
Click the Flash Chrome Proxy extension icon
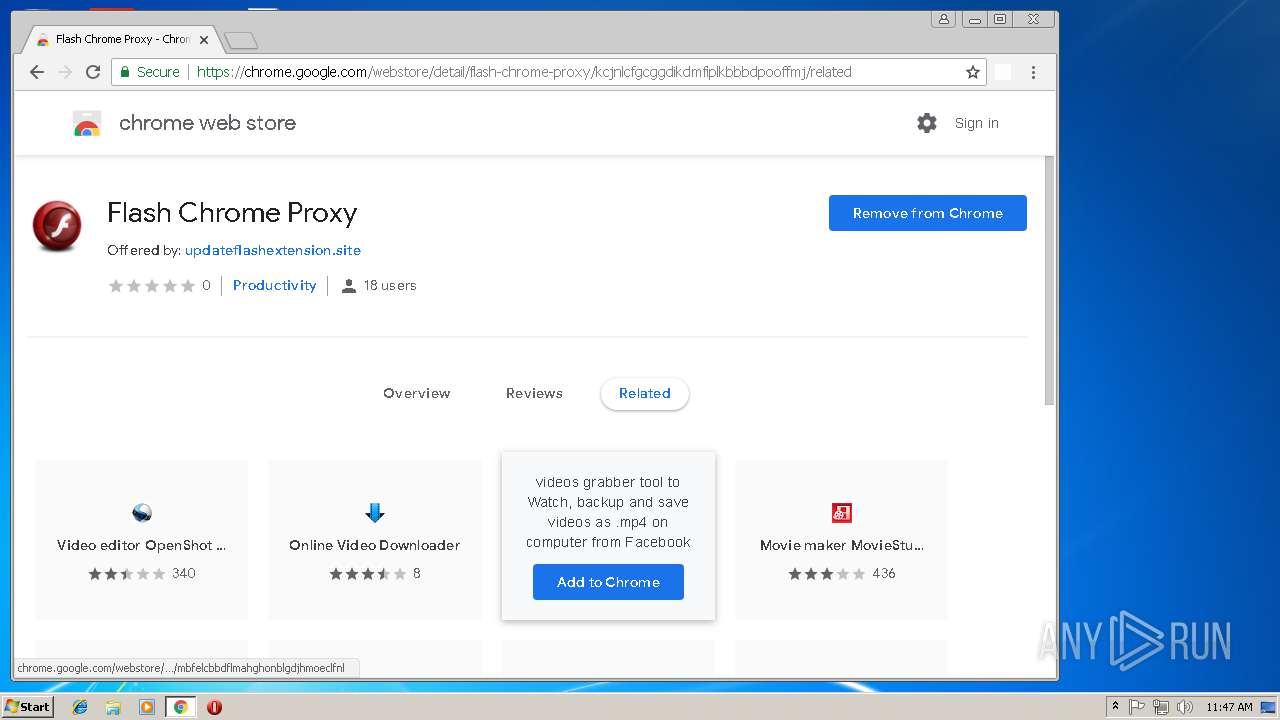pyautogui.click(x=57, y=226)
